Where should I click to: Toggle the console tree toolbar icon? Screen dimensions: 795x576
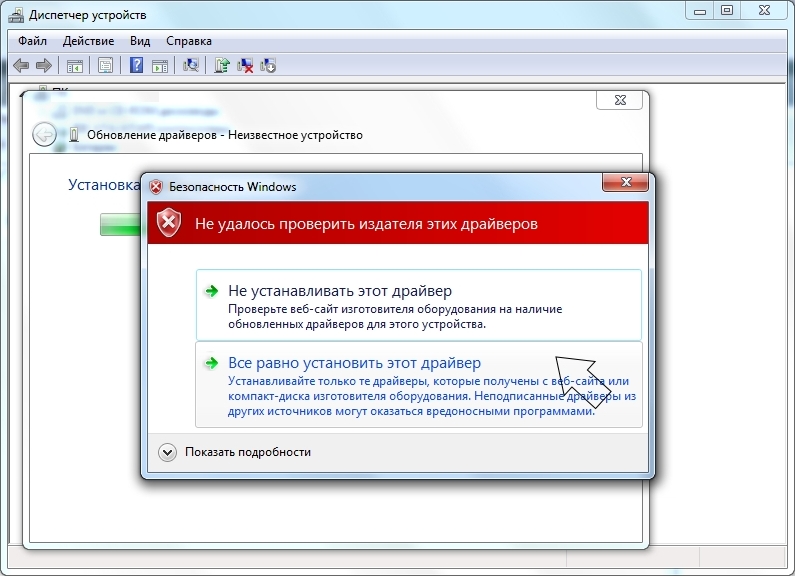(74, 66)
